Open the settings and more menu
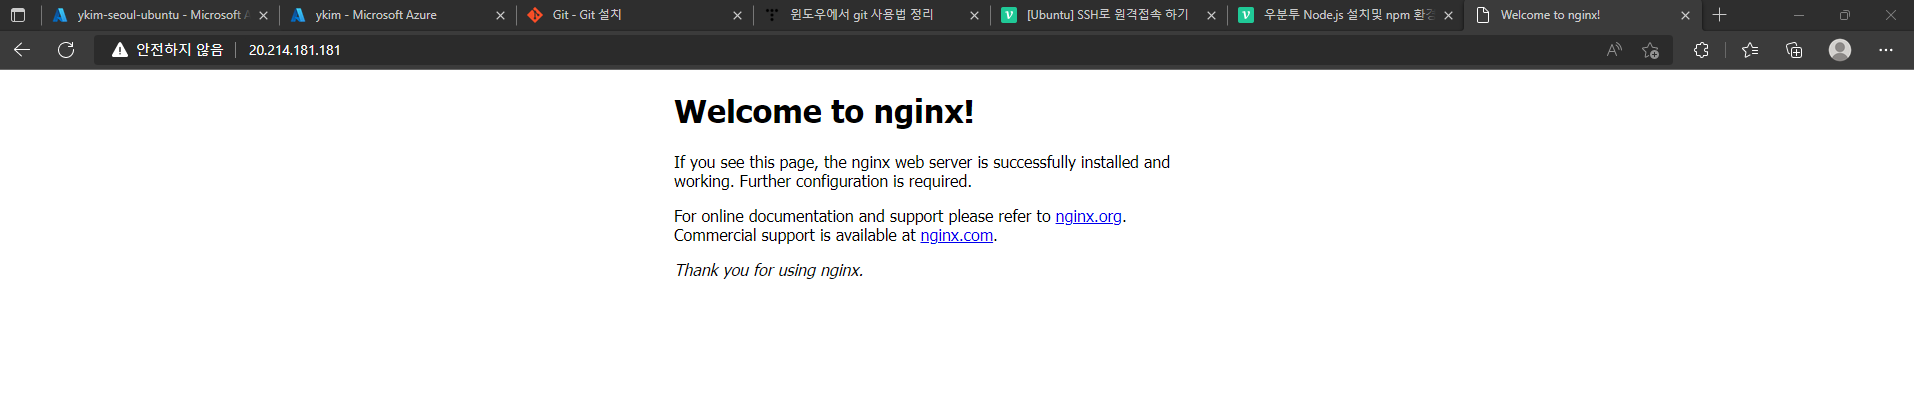The width and height of the screenshot is (1914, 401). pos(1886,50)
